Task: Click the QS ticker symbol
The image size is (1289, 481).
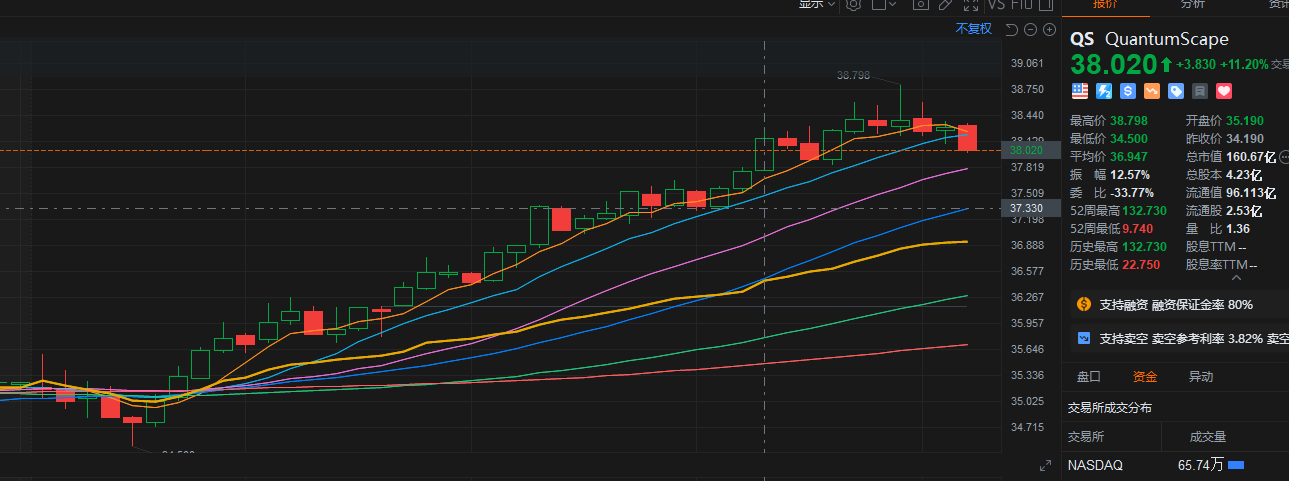Action: [1082, 40]
